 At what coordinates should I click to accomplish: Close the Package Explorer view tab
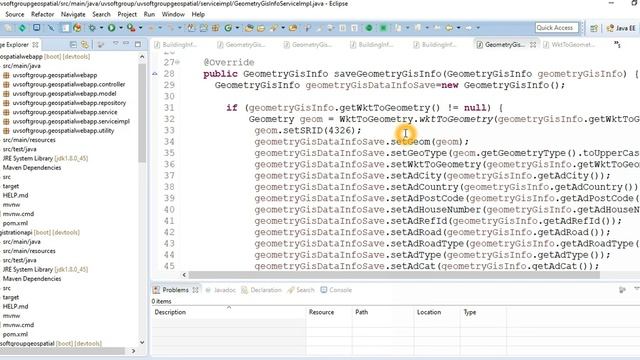coord(36,44)
